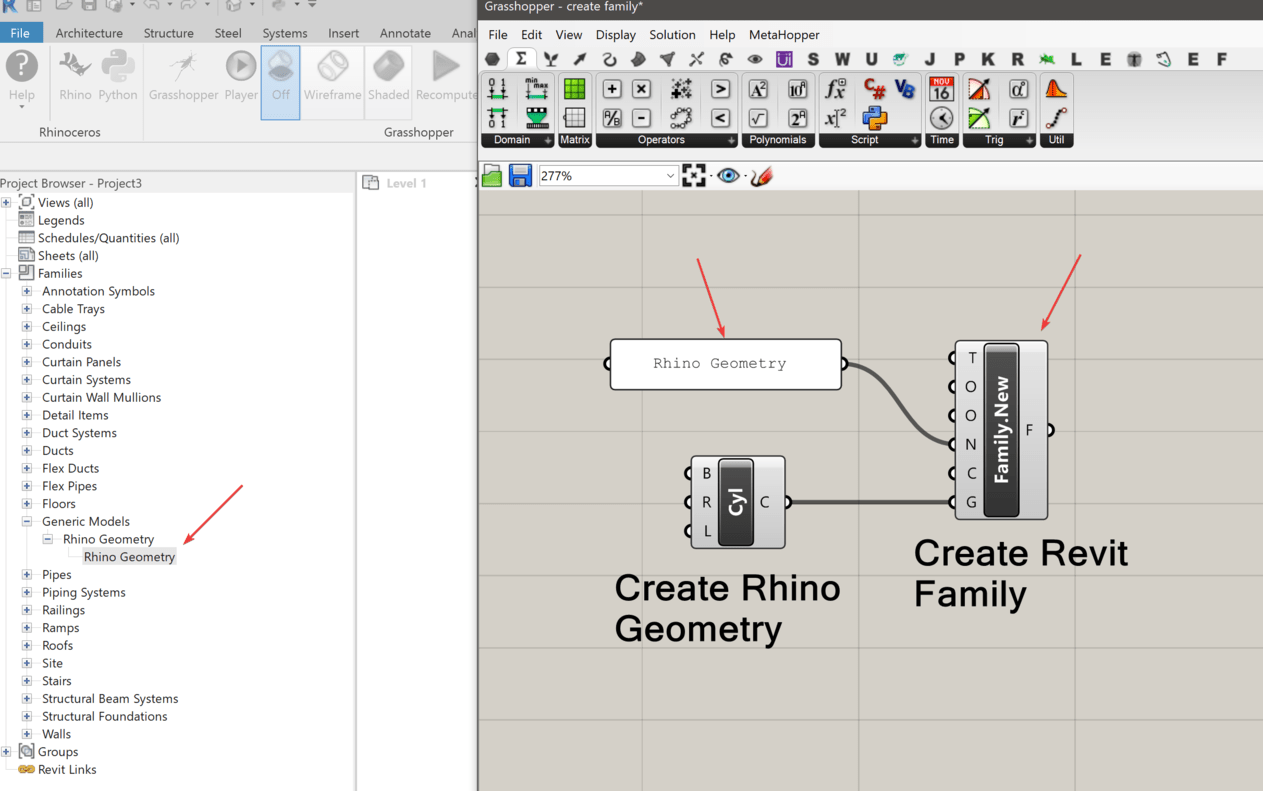Toggle the Grasshopper canvas preview eye icon
Image resolution: width=1263 pixels, height=791 pixels.
728,176
